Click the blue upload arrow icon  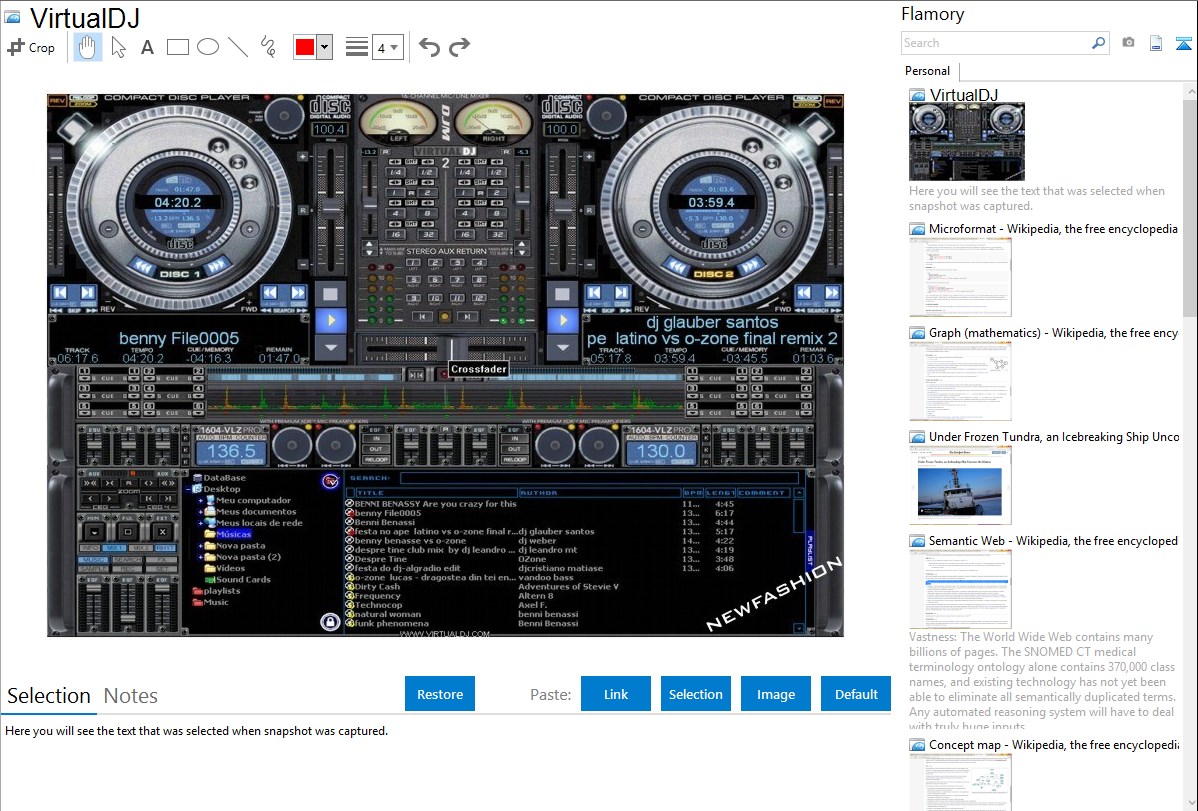(1183, 43)
